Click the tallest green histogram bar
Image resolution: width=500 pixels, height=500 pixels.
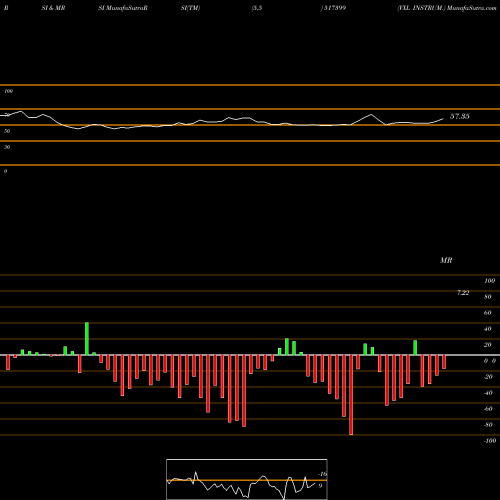87,339
